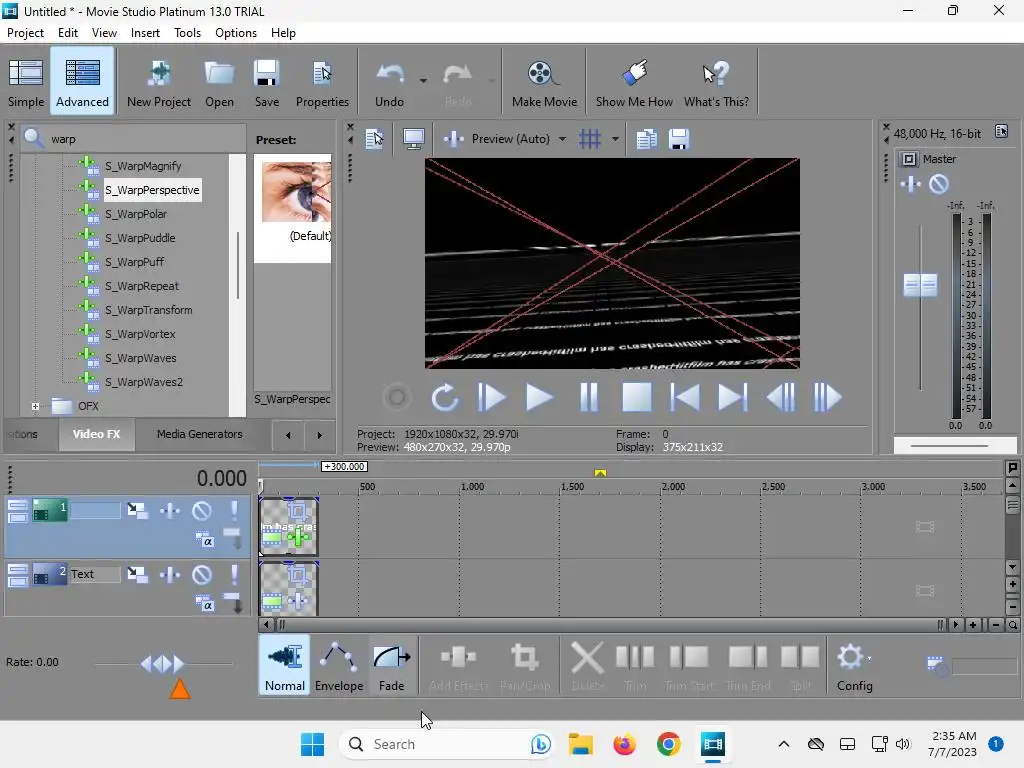
Task: Activate What's This help
Action: pyautogui.click(x=716, y=82)
